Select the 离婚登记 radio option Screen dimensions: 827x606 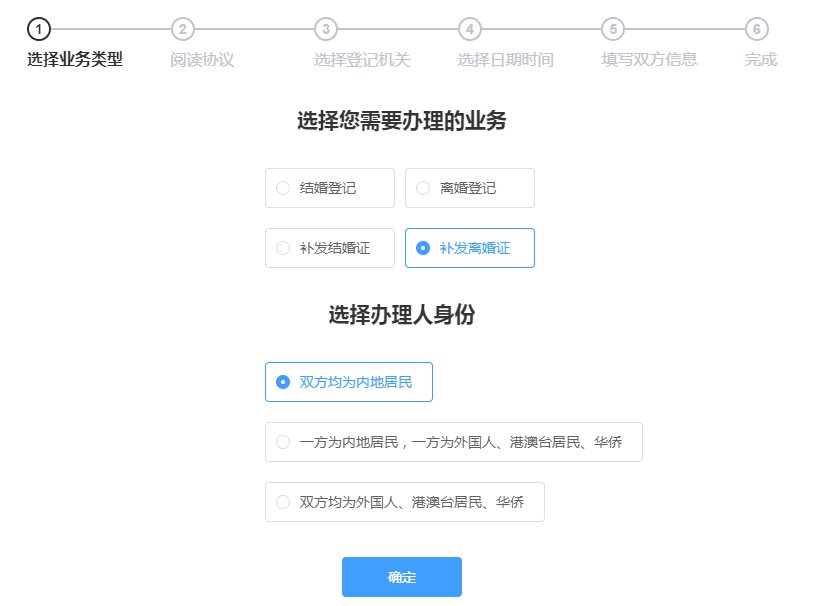[x=469, y=188]
